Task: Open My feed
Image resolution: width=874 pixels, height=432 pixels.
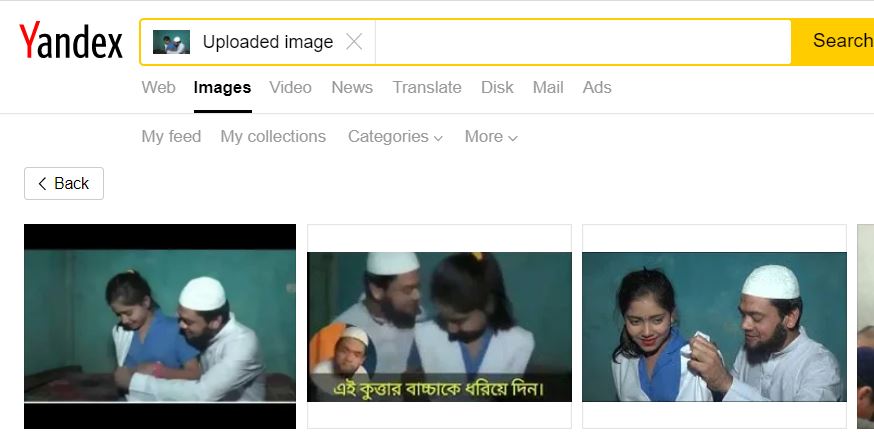Action: tap(171, 137)
